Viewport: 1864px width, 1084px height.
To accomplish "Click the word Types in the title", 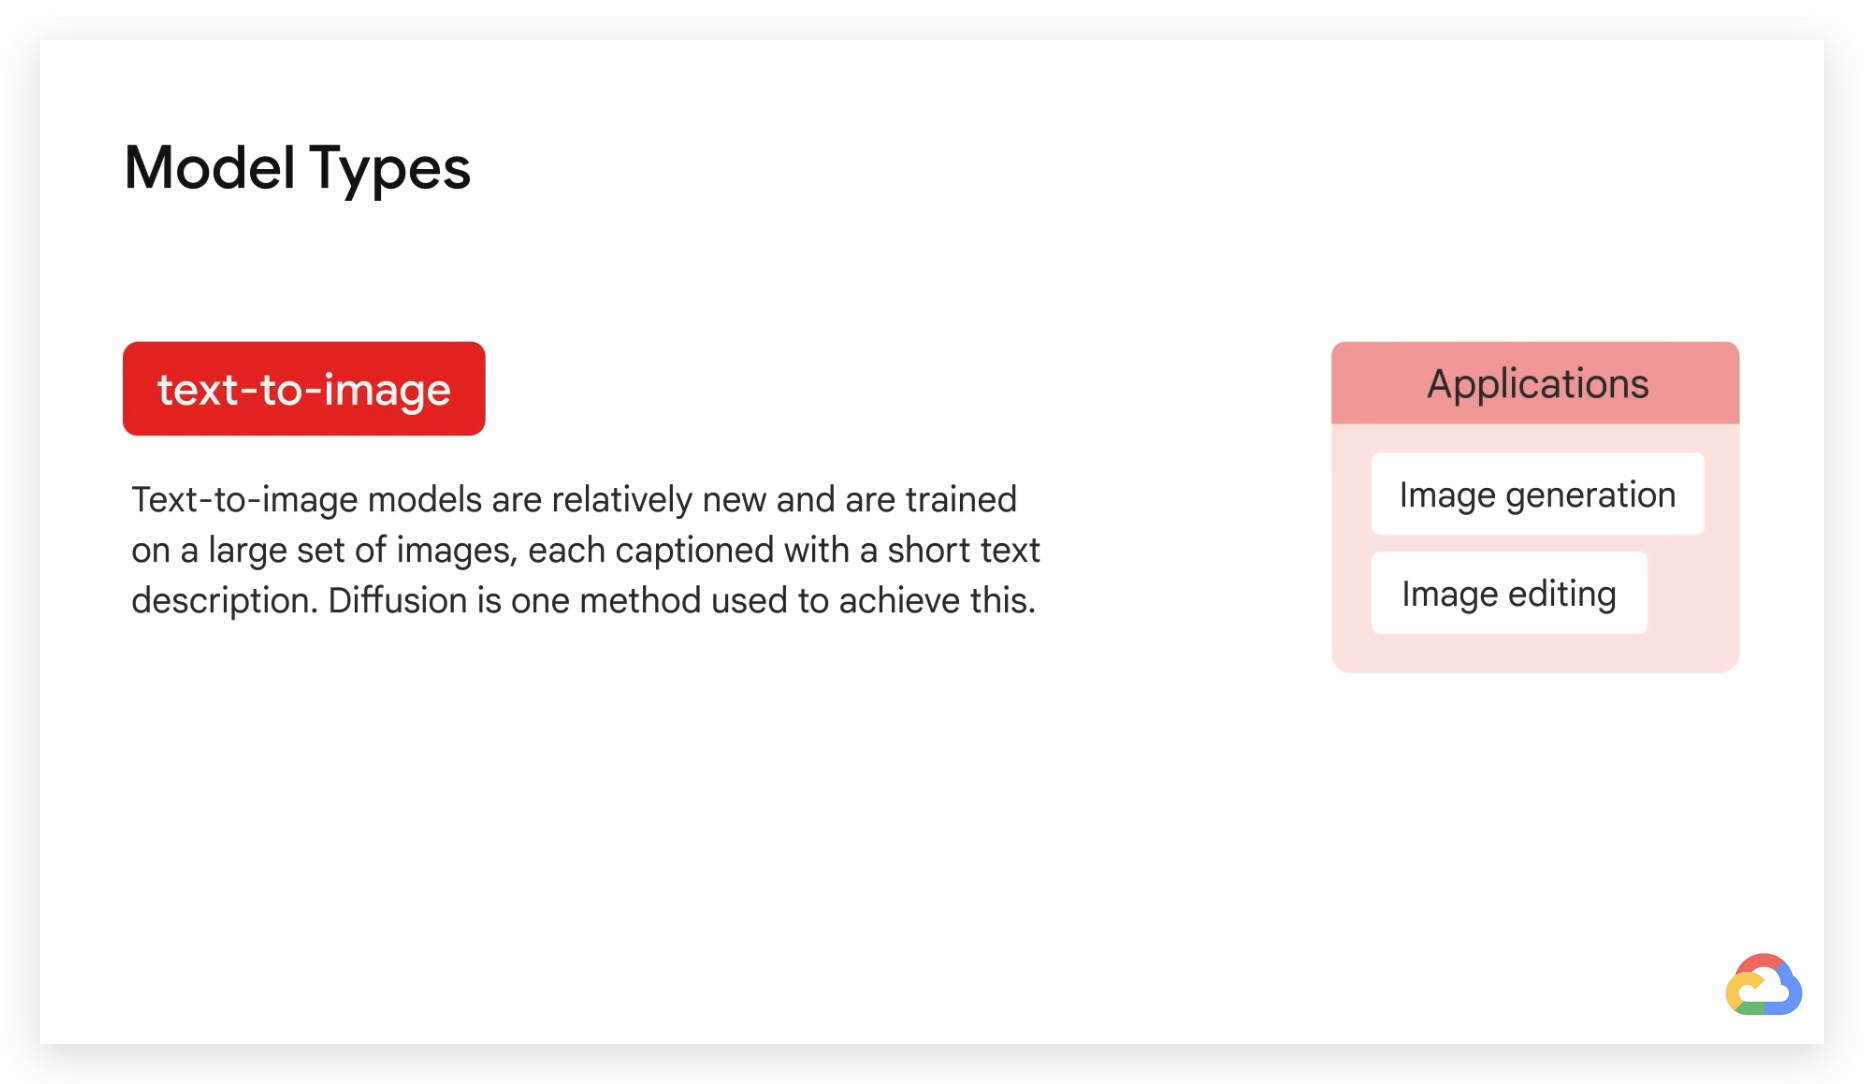I will [x=390, y=169].
